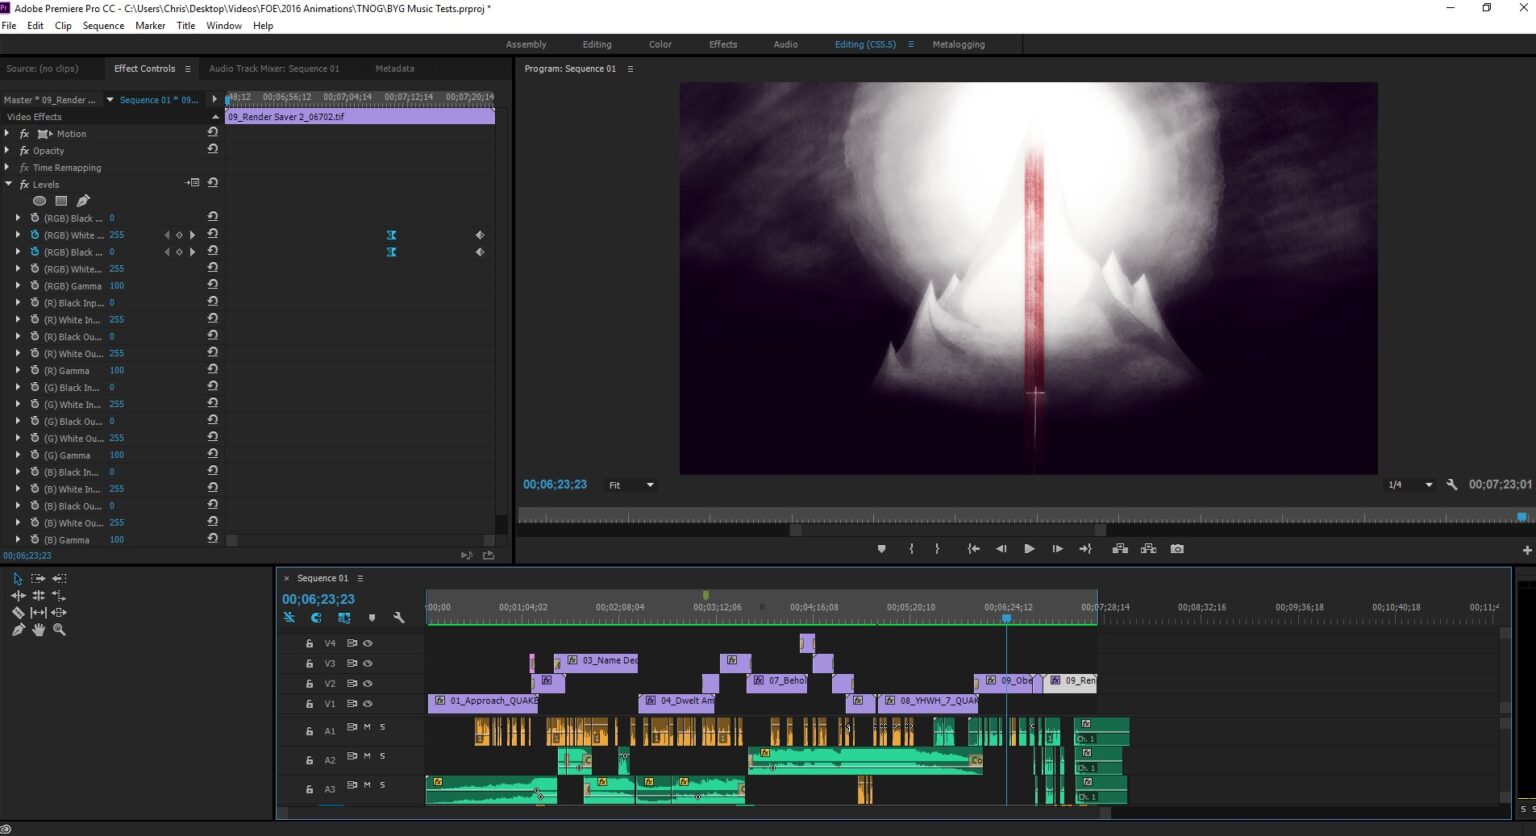Switch to the Color workspace
This screenshot has width=1536, height=836.
[660, 44]
